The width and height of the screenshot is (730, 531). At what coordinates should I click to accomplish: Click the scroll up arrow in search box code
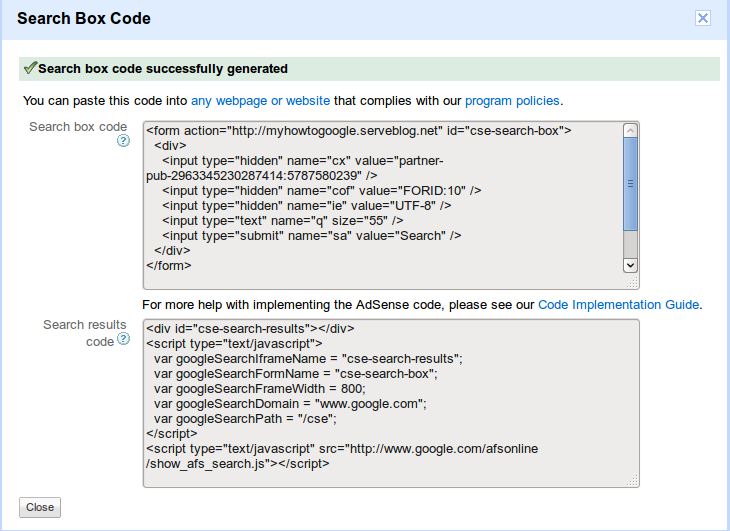pyautogui.click(x=630, y=131)
